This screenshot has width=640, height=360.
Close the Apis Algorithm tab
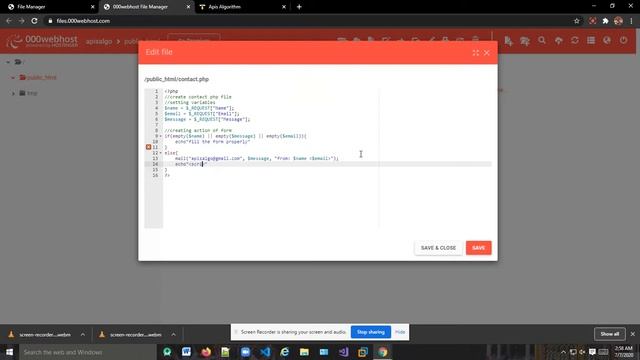point(284,7)
